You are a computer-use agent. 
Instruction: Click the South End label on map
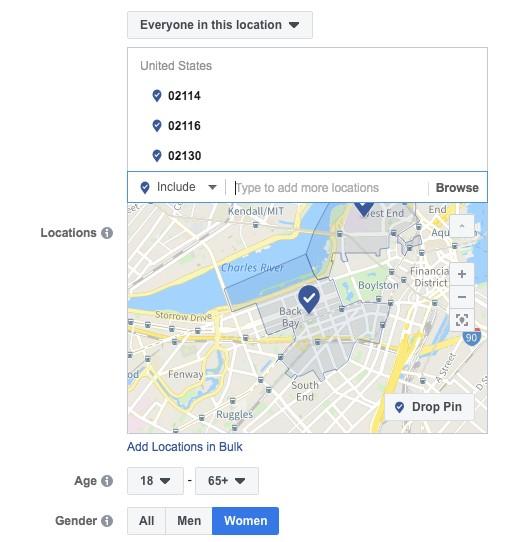[x=305, y=391]
